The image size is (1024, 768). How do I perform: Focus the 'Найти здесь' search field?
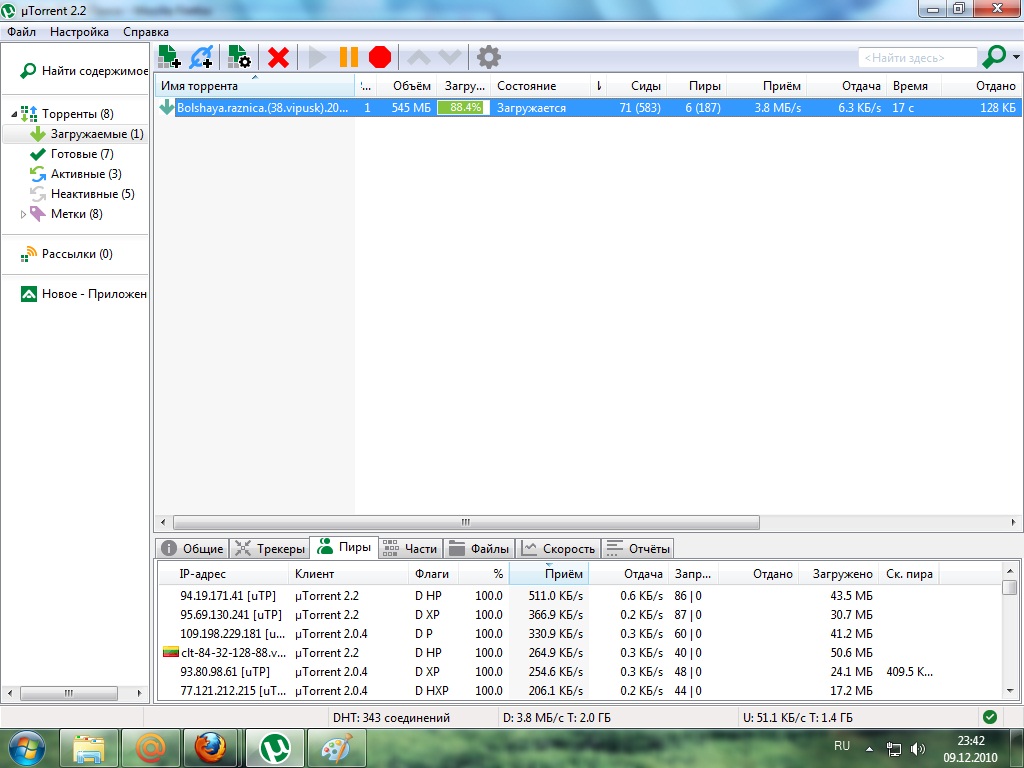point(918,58)
